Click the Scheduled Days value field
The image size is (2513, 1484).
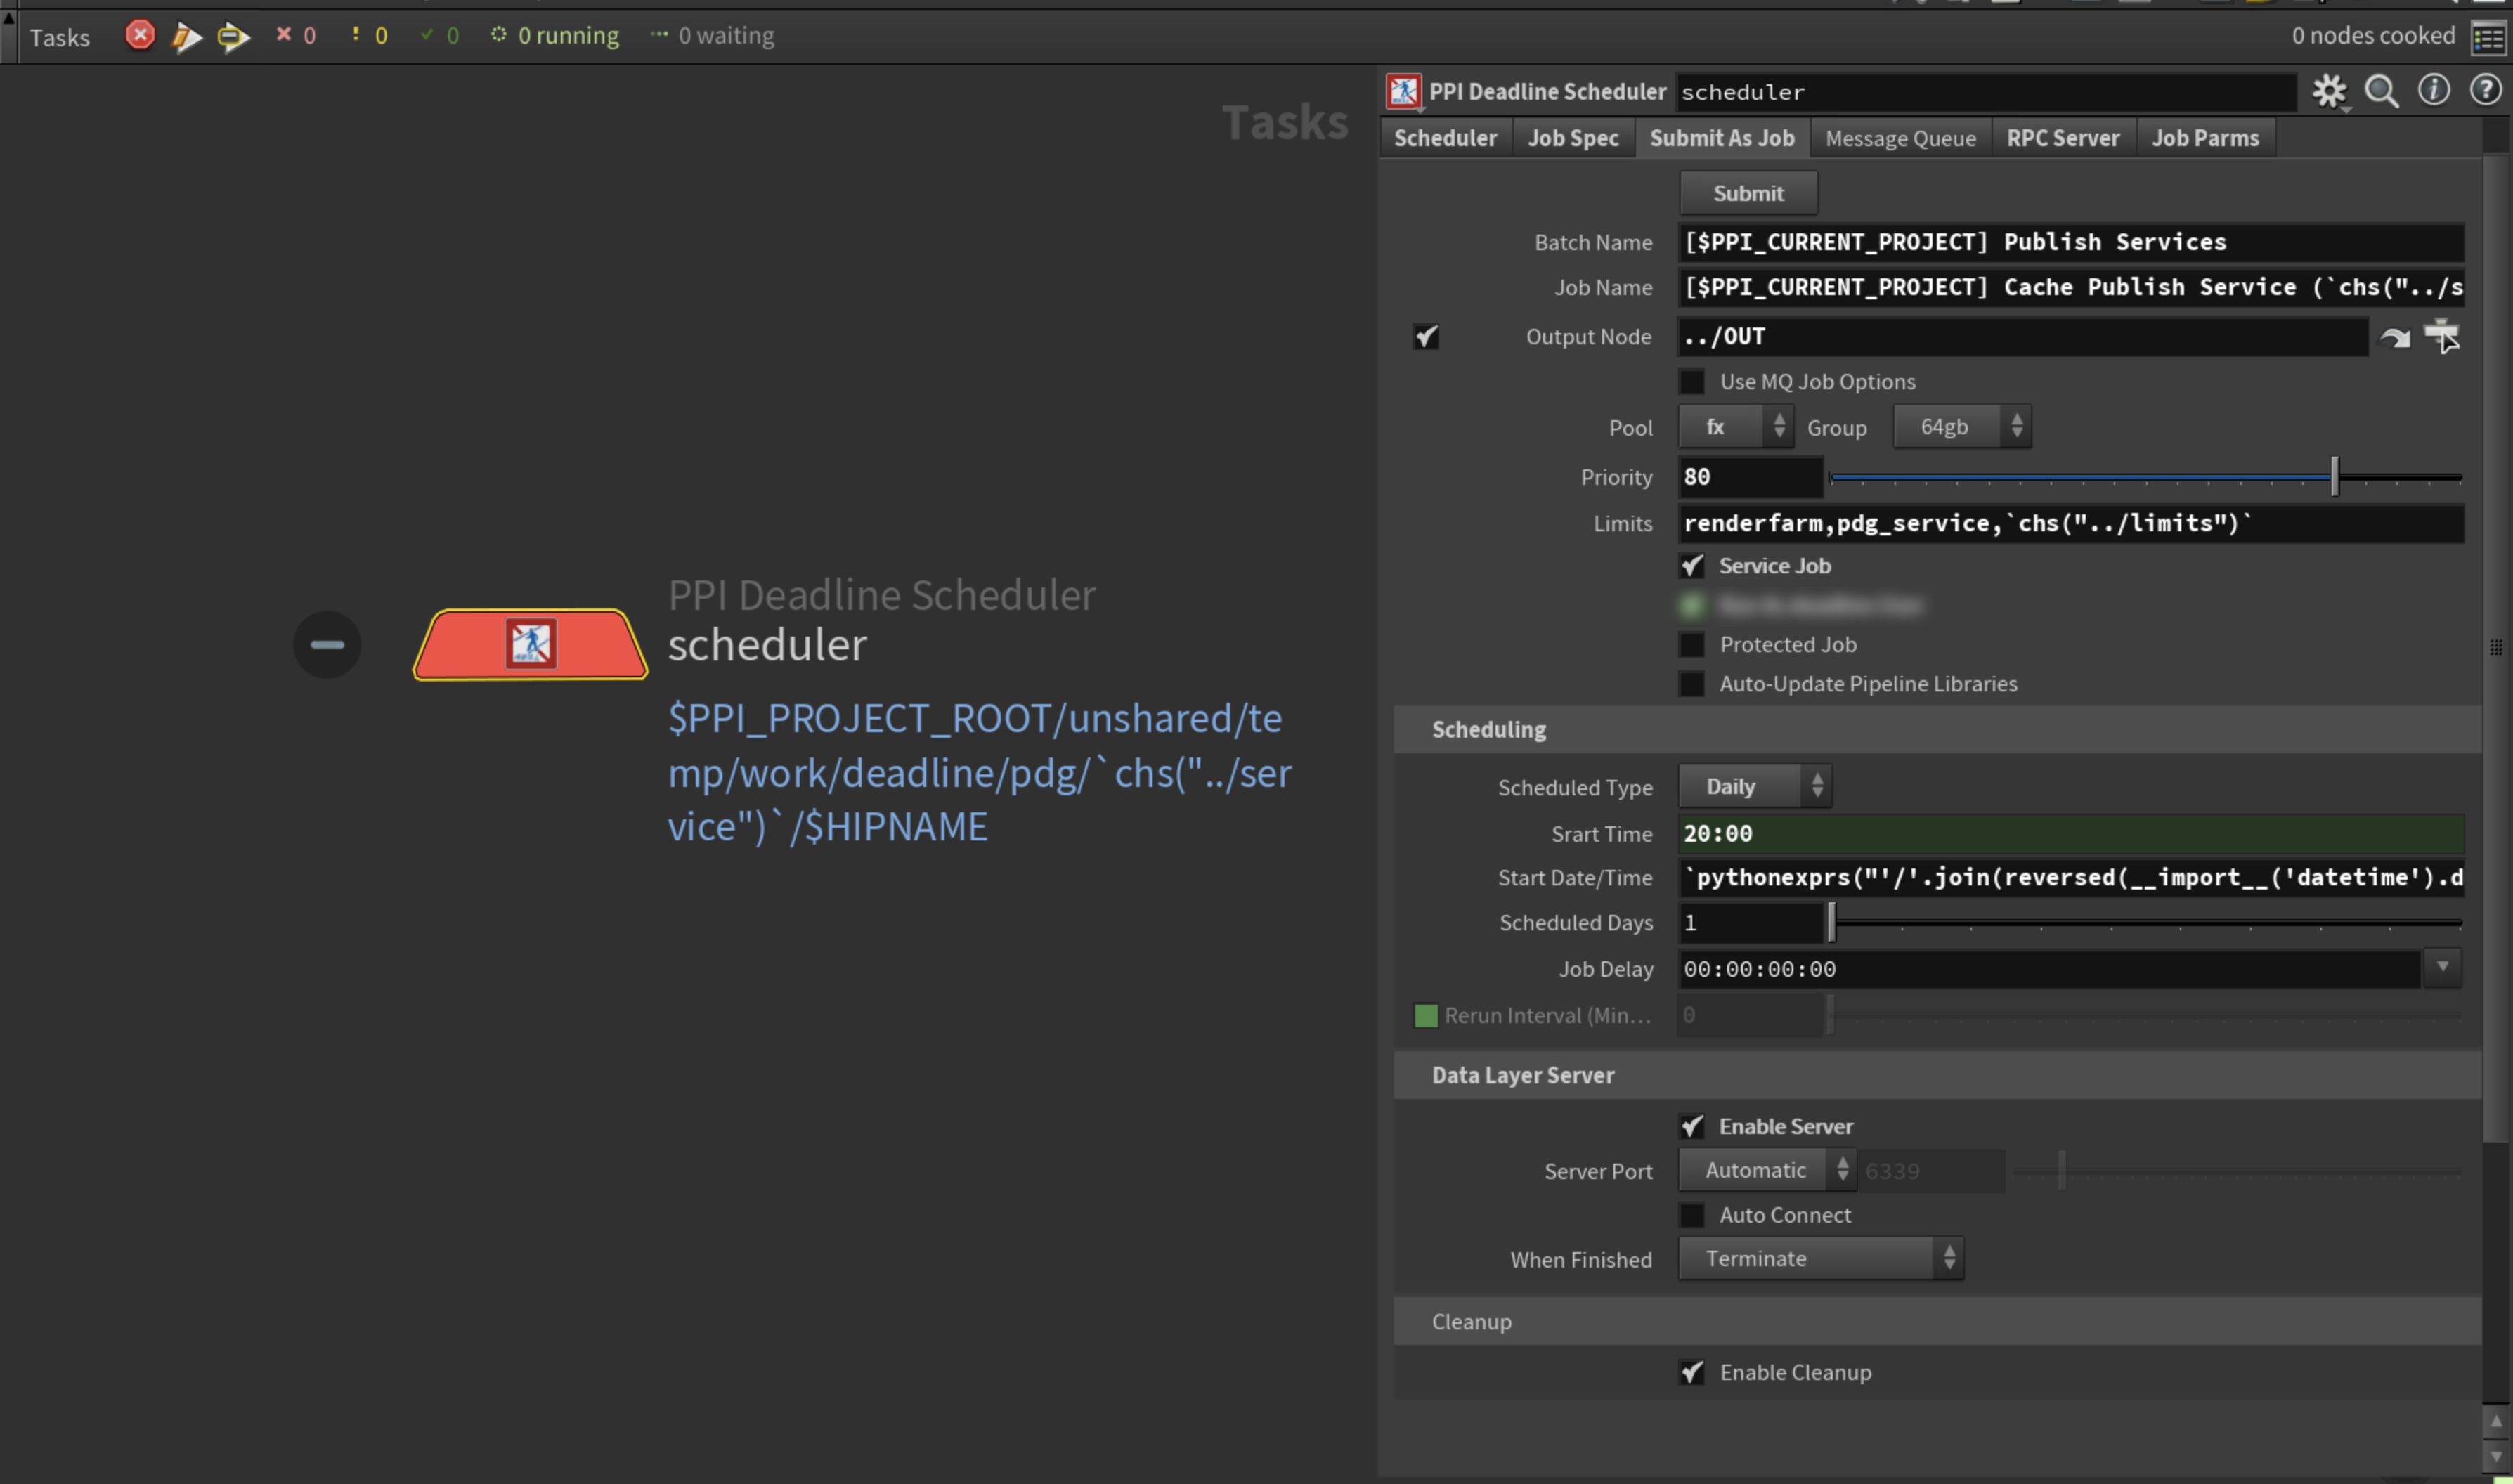[1750, 923]
